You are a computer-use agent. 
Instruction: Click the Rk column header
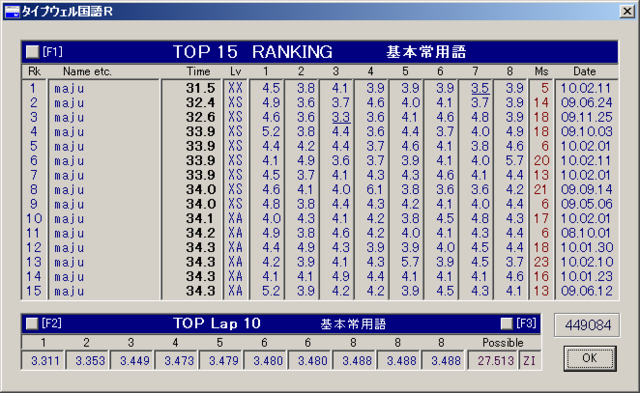[34, 71]
